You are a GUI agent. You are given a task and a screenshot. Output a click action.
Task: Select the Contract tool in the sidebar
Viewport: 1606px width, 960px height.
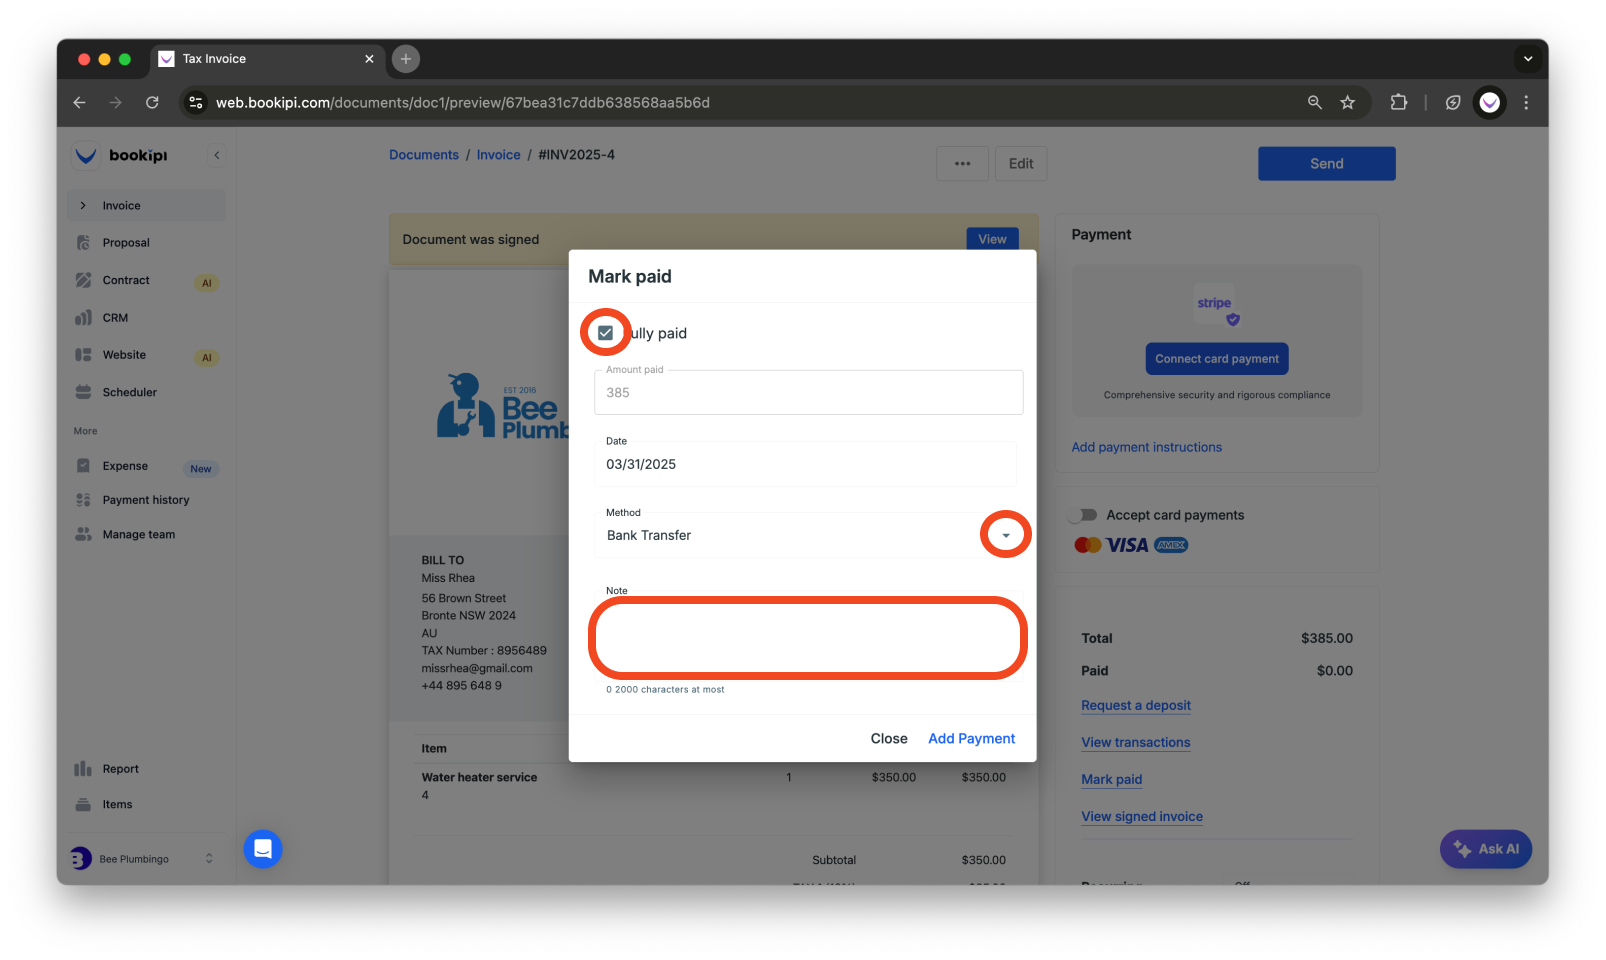pyautogui.click(x=126, y=280)
